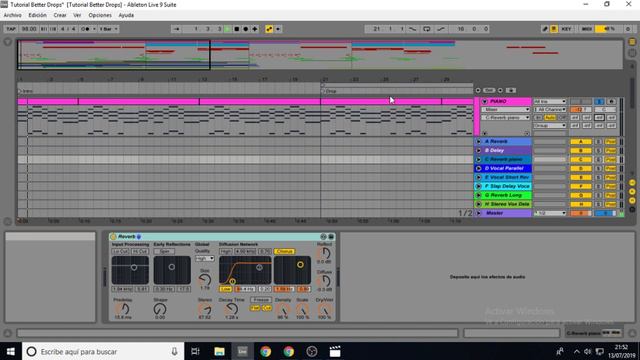Adjust the Reverb Dry/Wet knob

pyautogui.click(x=324, y=309)
